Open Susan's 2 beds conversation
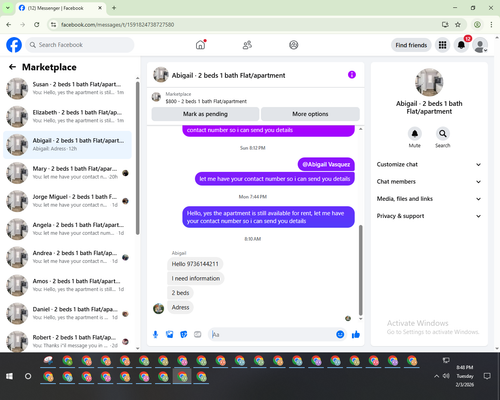Screen dimensions: 500x400 pos(67,88)
